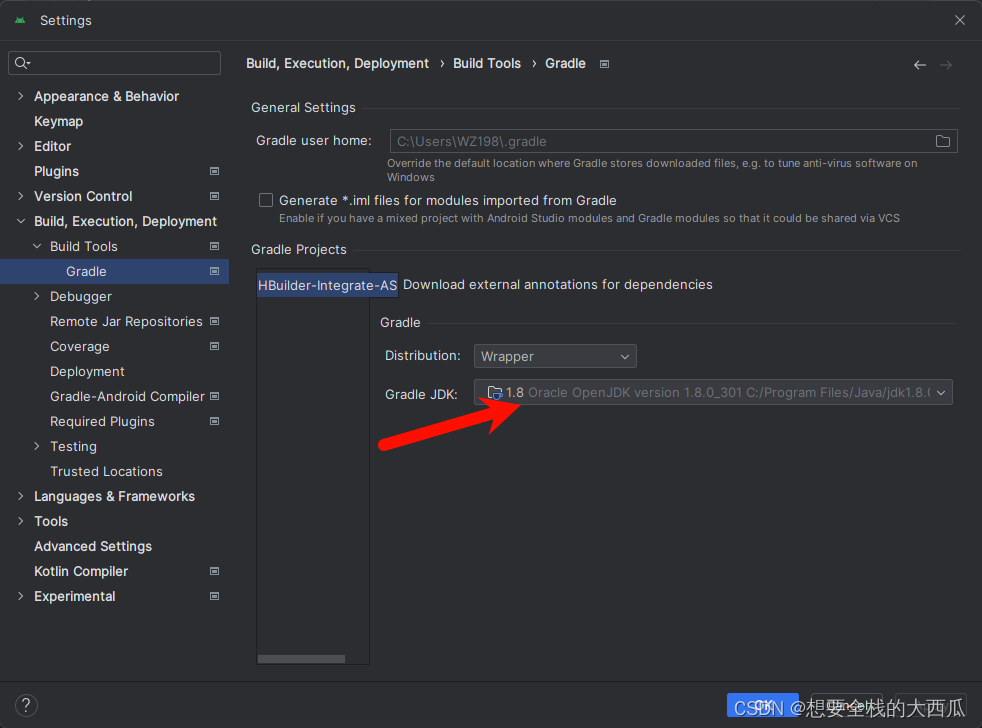Click the back navigation arrow
Viewport: 982px width, 728px height.
coord(919,65)
